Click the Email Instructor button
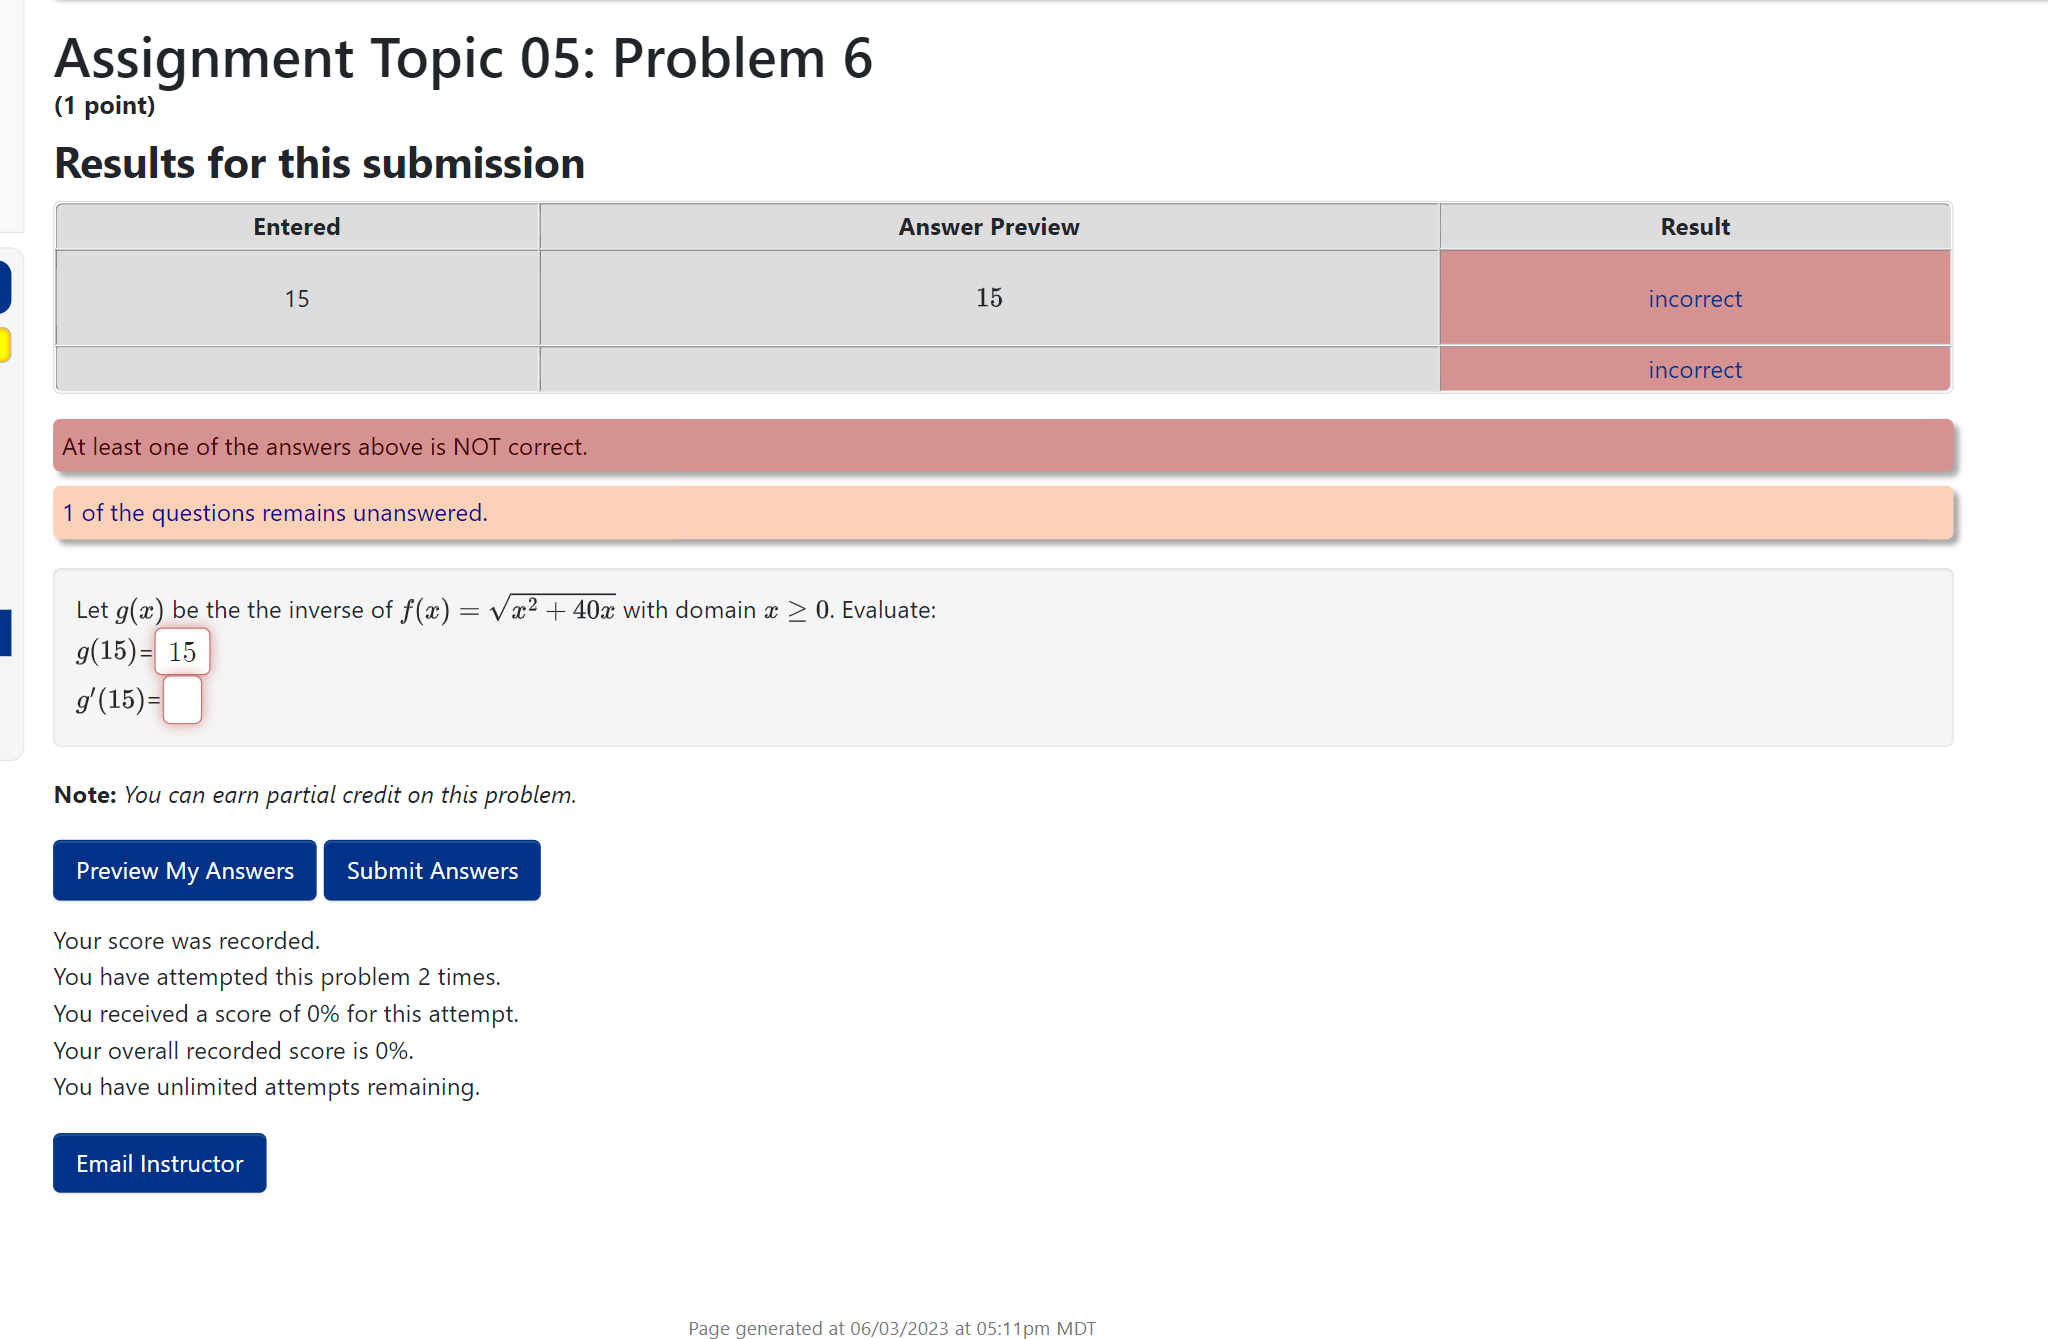This screenshot has width=2048, height=1339. (159, 1163)
